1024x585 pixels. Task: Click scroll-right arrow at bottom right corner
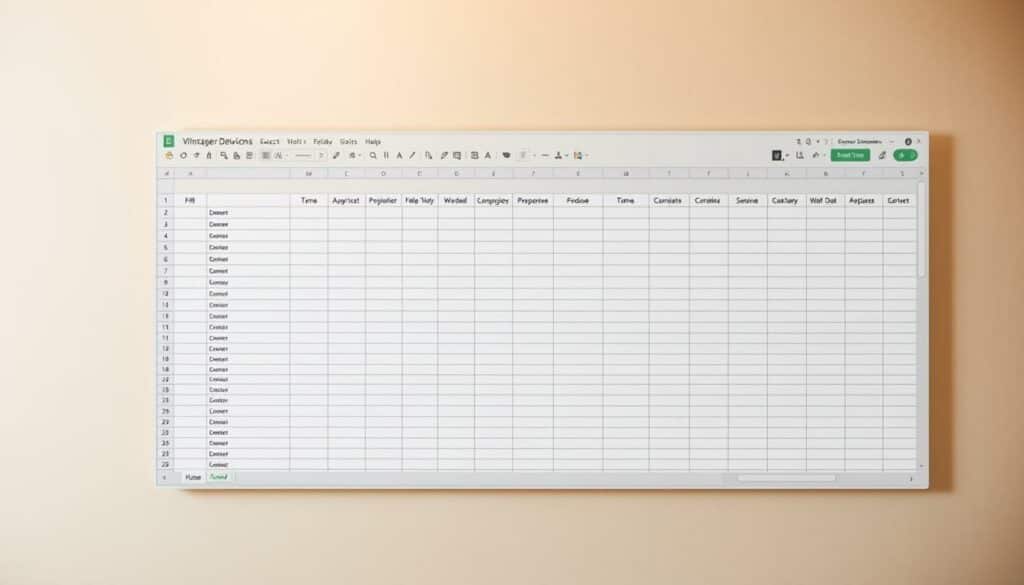[x=911, y=479]
